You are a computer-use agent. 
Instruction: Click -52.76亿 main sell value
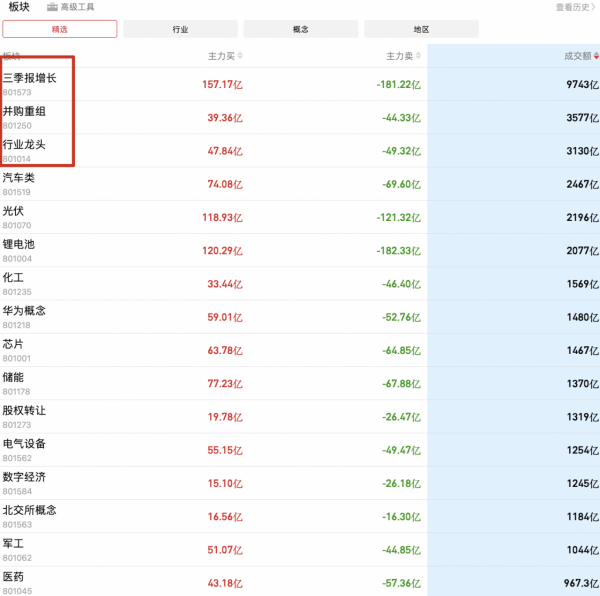point(401,317)
